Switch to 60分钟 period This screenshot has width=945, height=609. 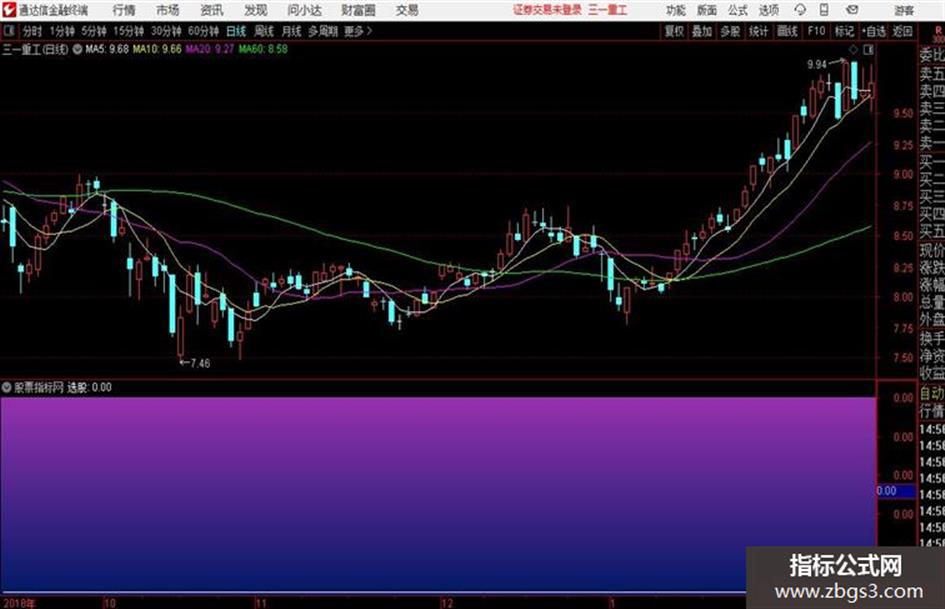tap(203, 31)
